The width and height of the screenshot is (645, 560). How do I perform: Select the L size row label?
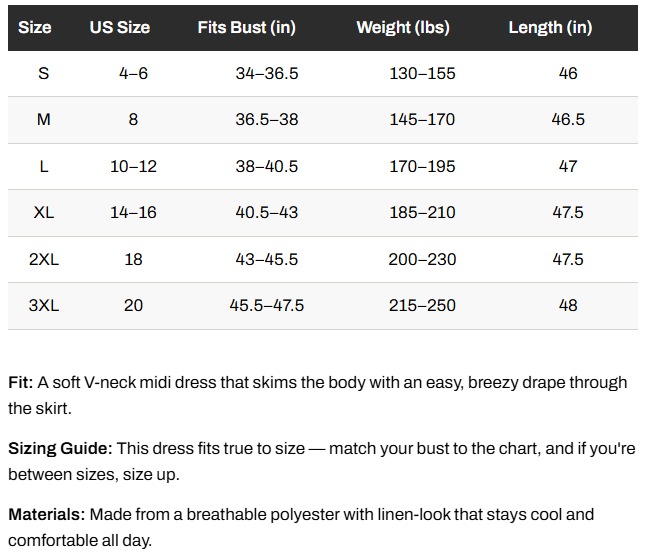[44, 167]
